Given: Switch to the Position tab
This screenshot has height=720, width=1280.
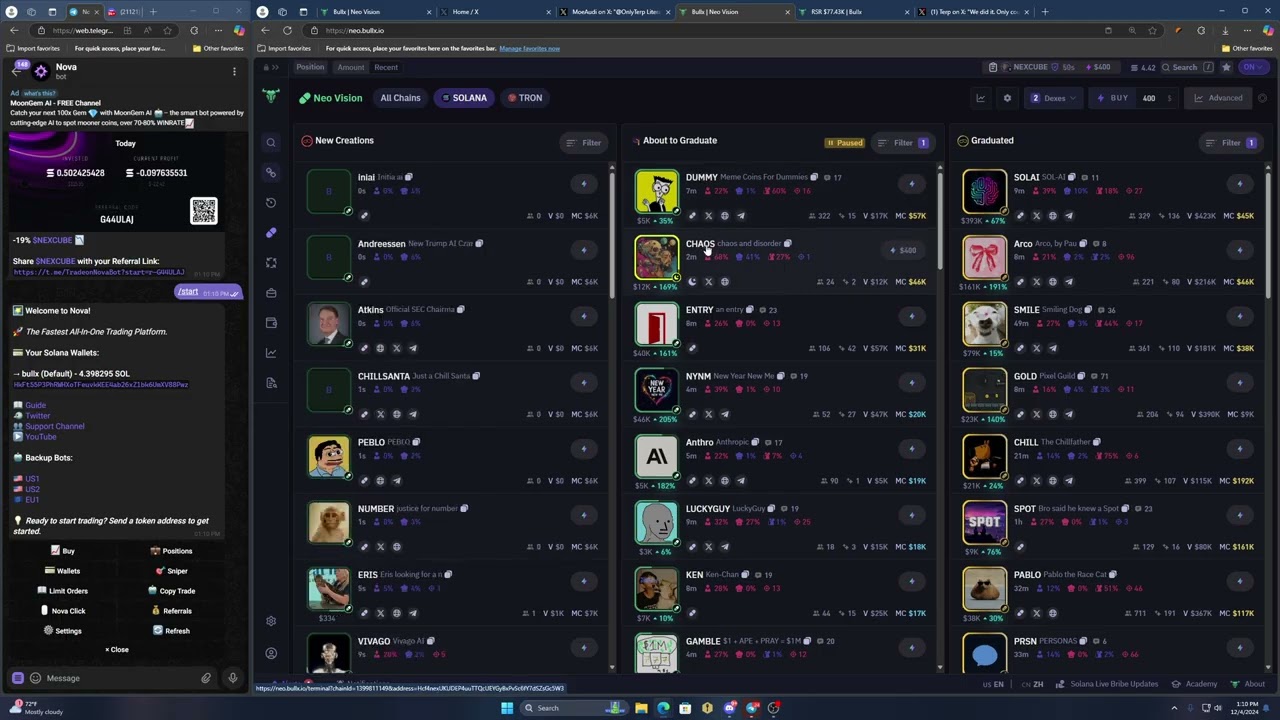Looking at the screenshot, I should point(310,67).
